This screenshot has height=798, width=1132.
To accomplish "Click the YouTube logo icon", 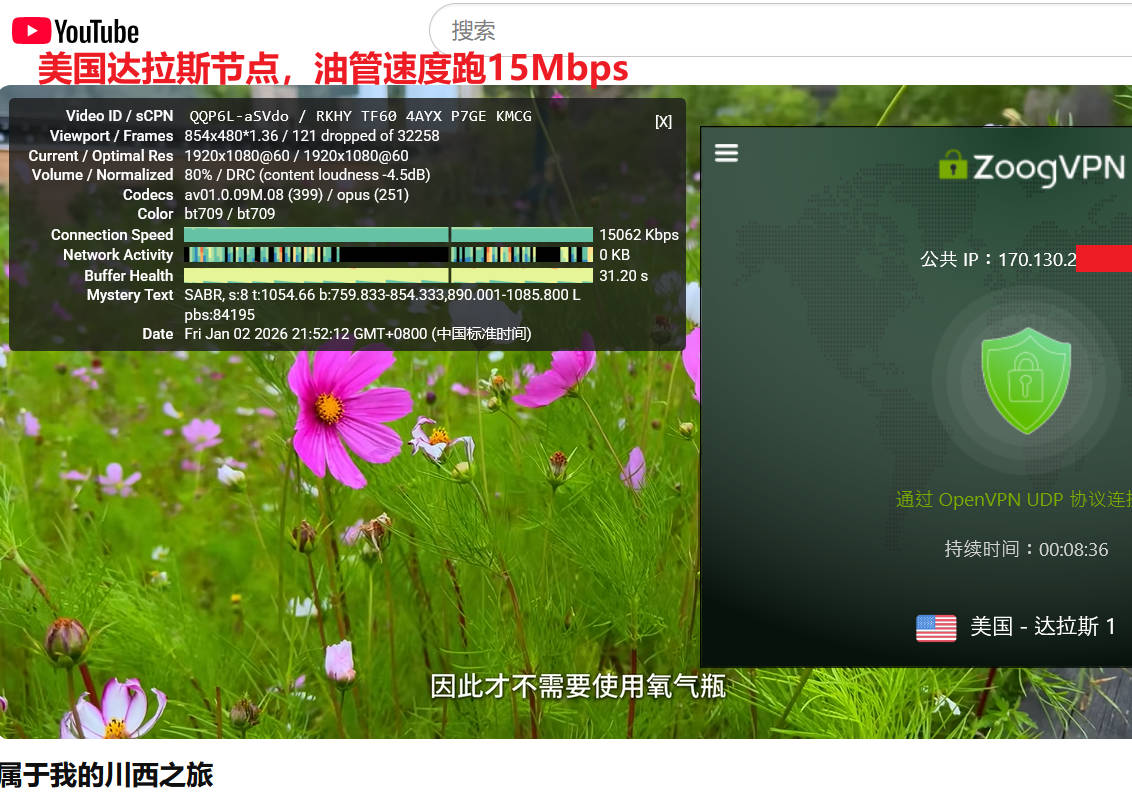I will (31, 31).
